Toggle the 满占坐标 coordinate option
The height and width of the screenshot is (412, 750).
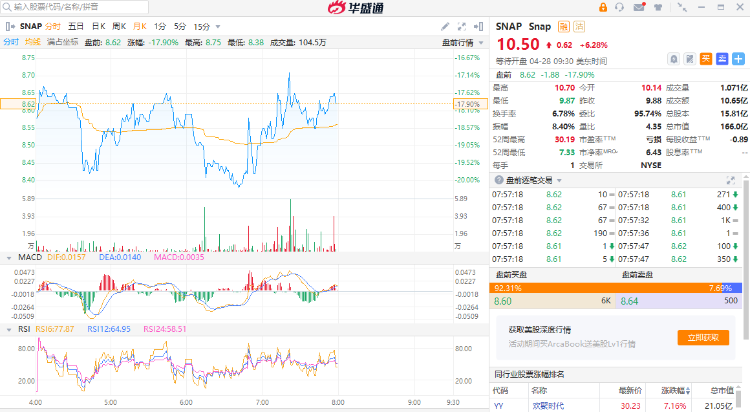click(62, 42)
